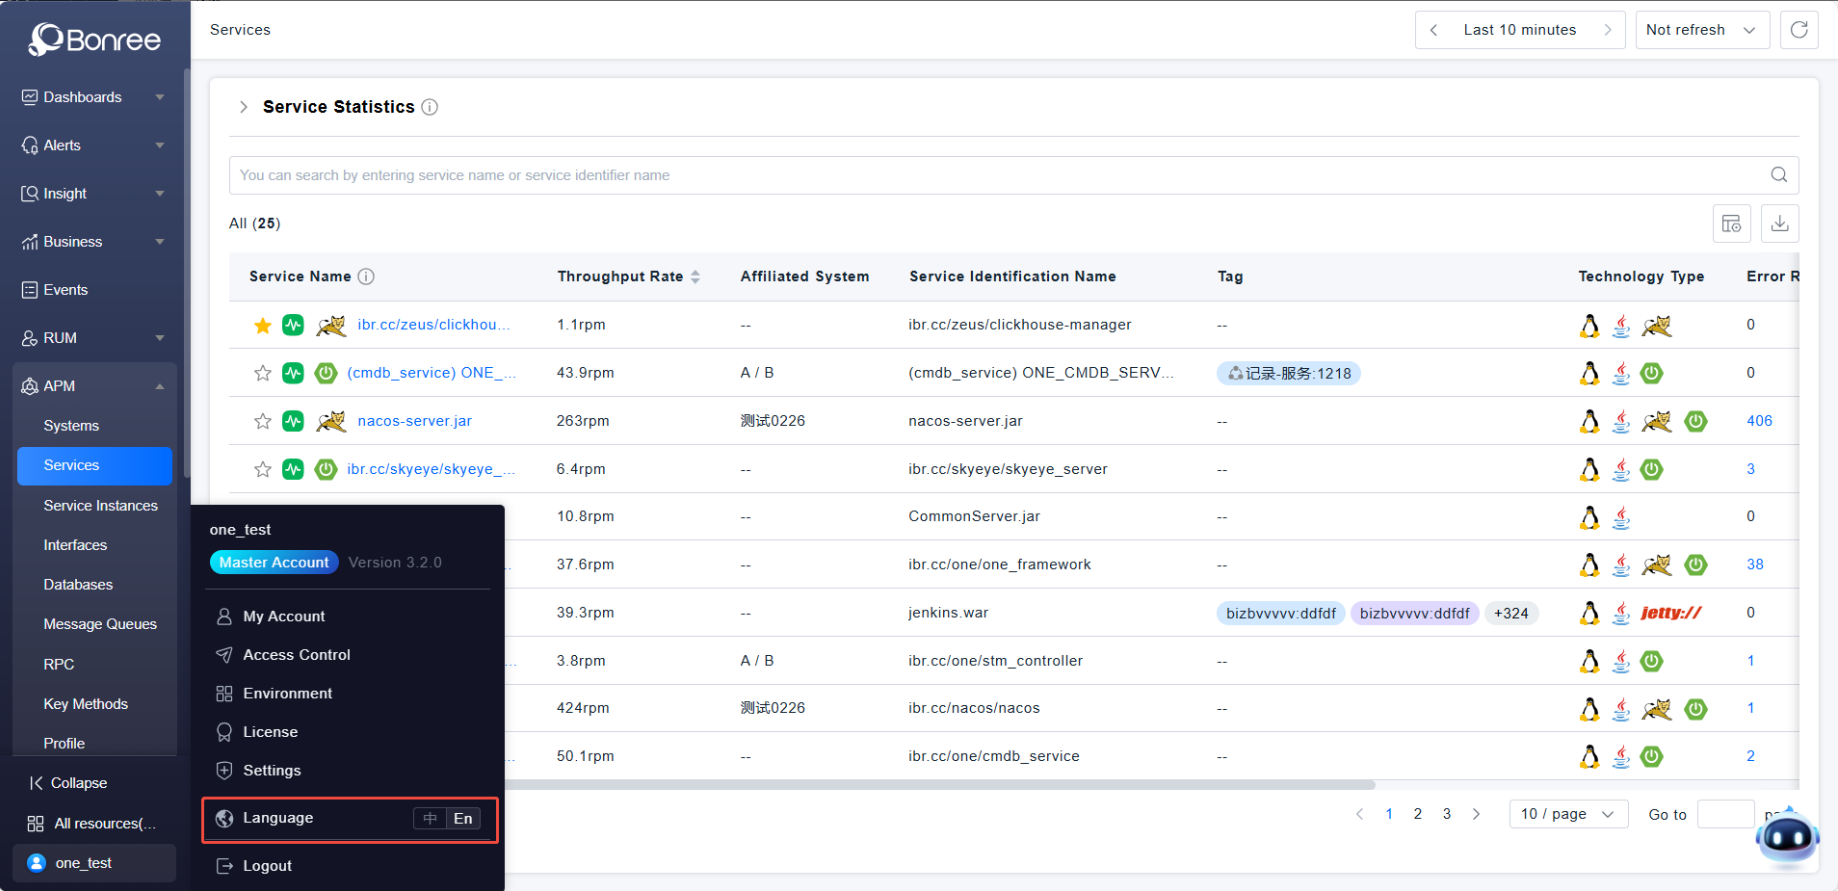Click the download export icon

[1779, 224]
